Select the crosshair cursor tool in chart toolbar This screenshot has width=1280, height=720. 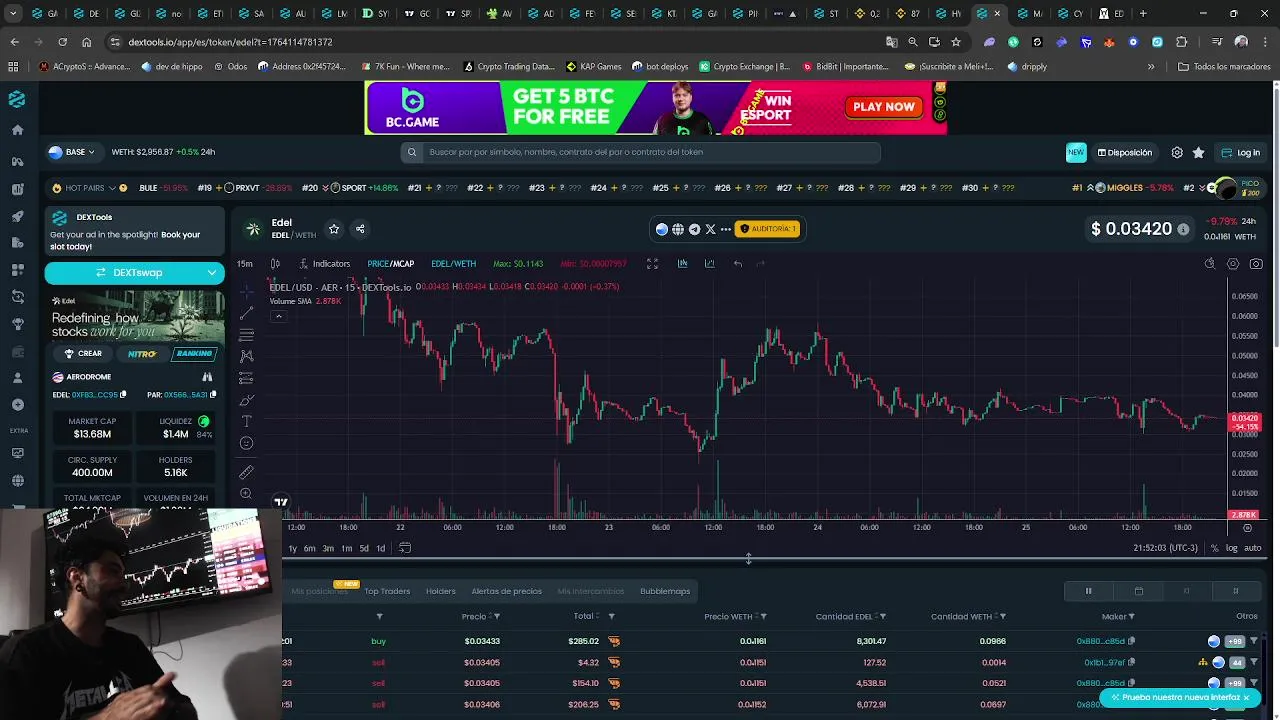(246, 291)
